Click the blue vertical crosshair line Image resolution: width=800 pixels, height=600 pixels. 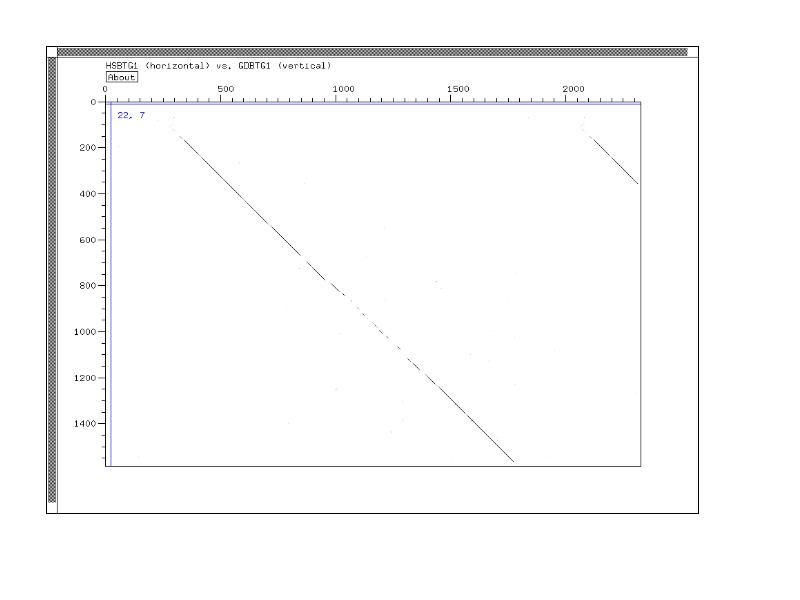point(111,284)
